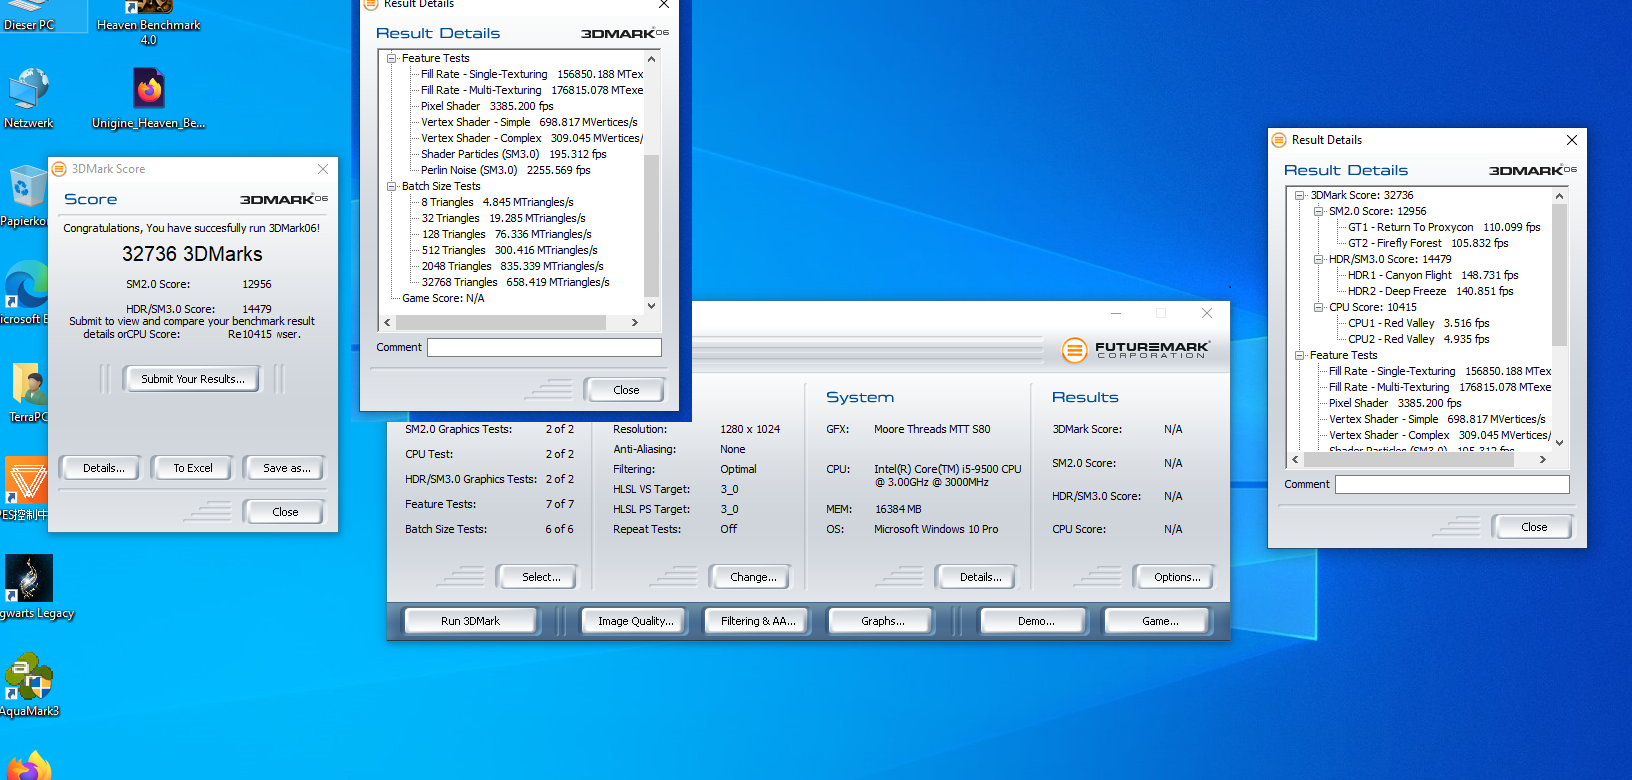Launch the Game... button

click(1159, 621)
